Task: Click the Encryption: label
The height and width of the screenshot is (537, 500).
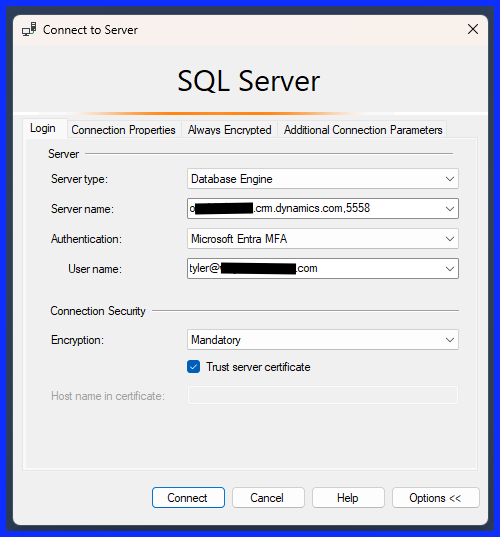Action: 77,340
